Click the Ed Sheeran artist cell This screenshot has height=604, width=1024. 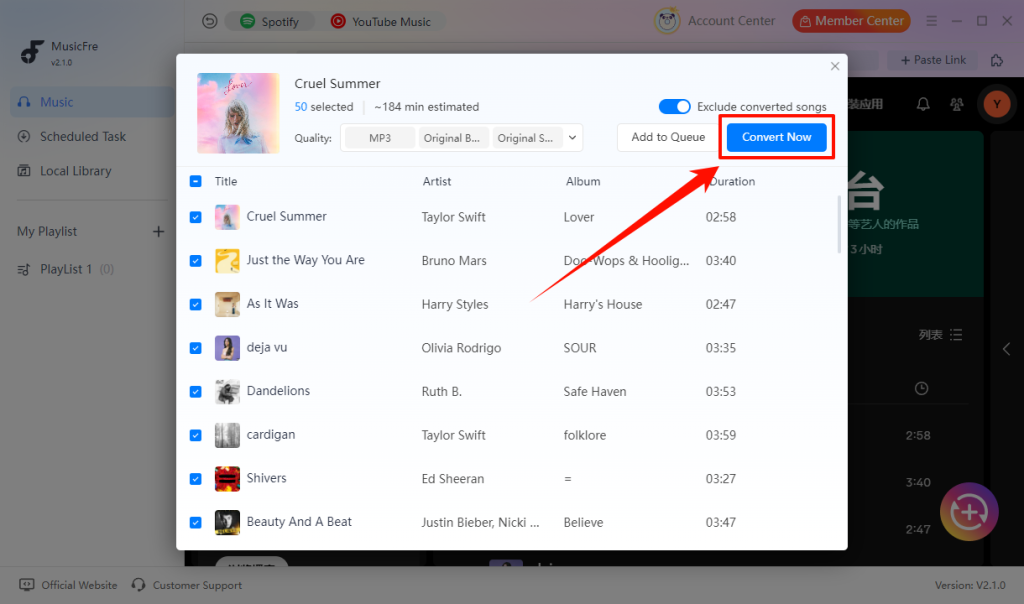click(x=453, y=479)
